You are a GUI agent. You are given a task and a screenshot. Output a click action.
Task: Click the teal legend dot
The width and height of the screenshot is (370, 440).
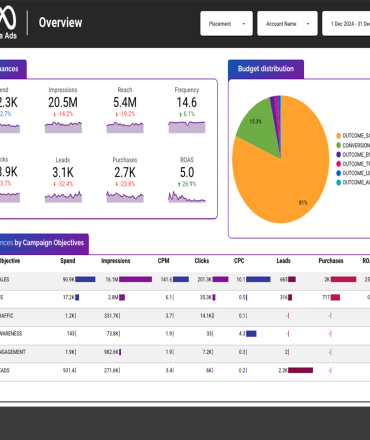338,182
